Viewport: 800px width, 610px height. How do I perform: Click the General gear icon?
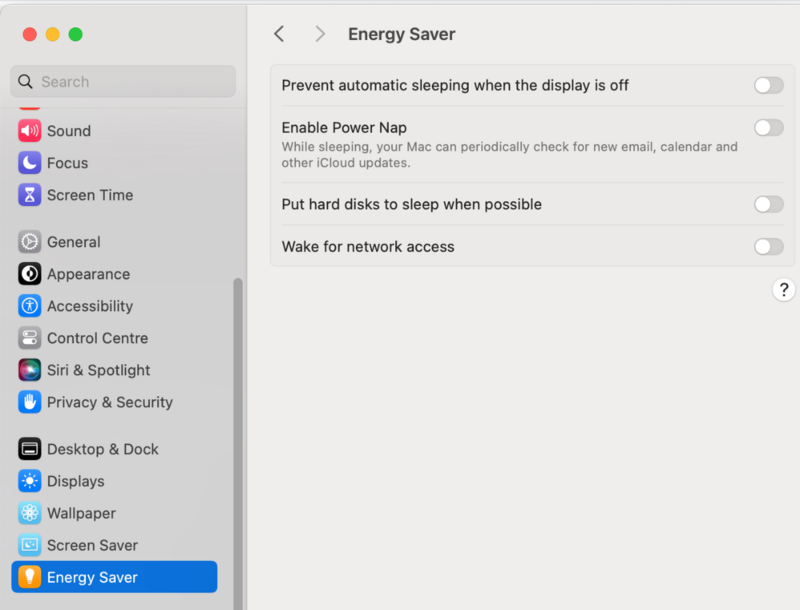pos(30,242)
